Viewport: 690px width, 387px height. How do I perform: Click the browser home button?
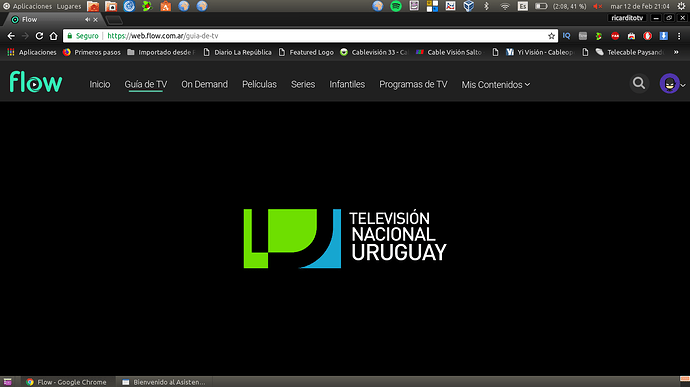53,36
